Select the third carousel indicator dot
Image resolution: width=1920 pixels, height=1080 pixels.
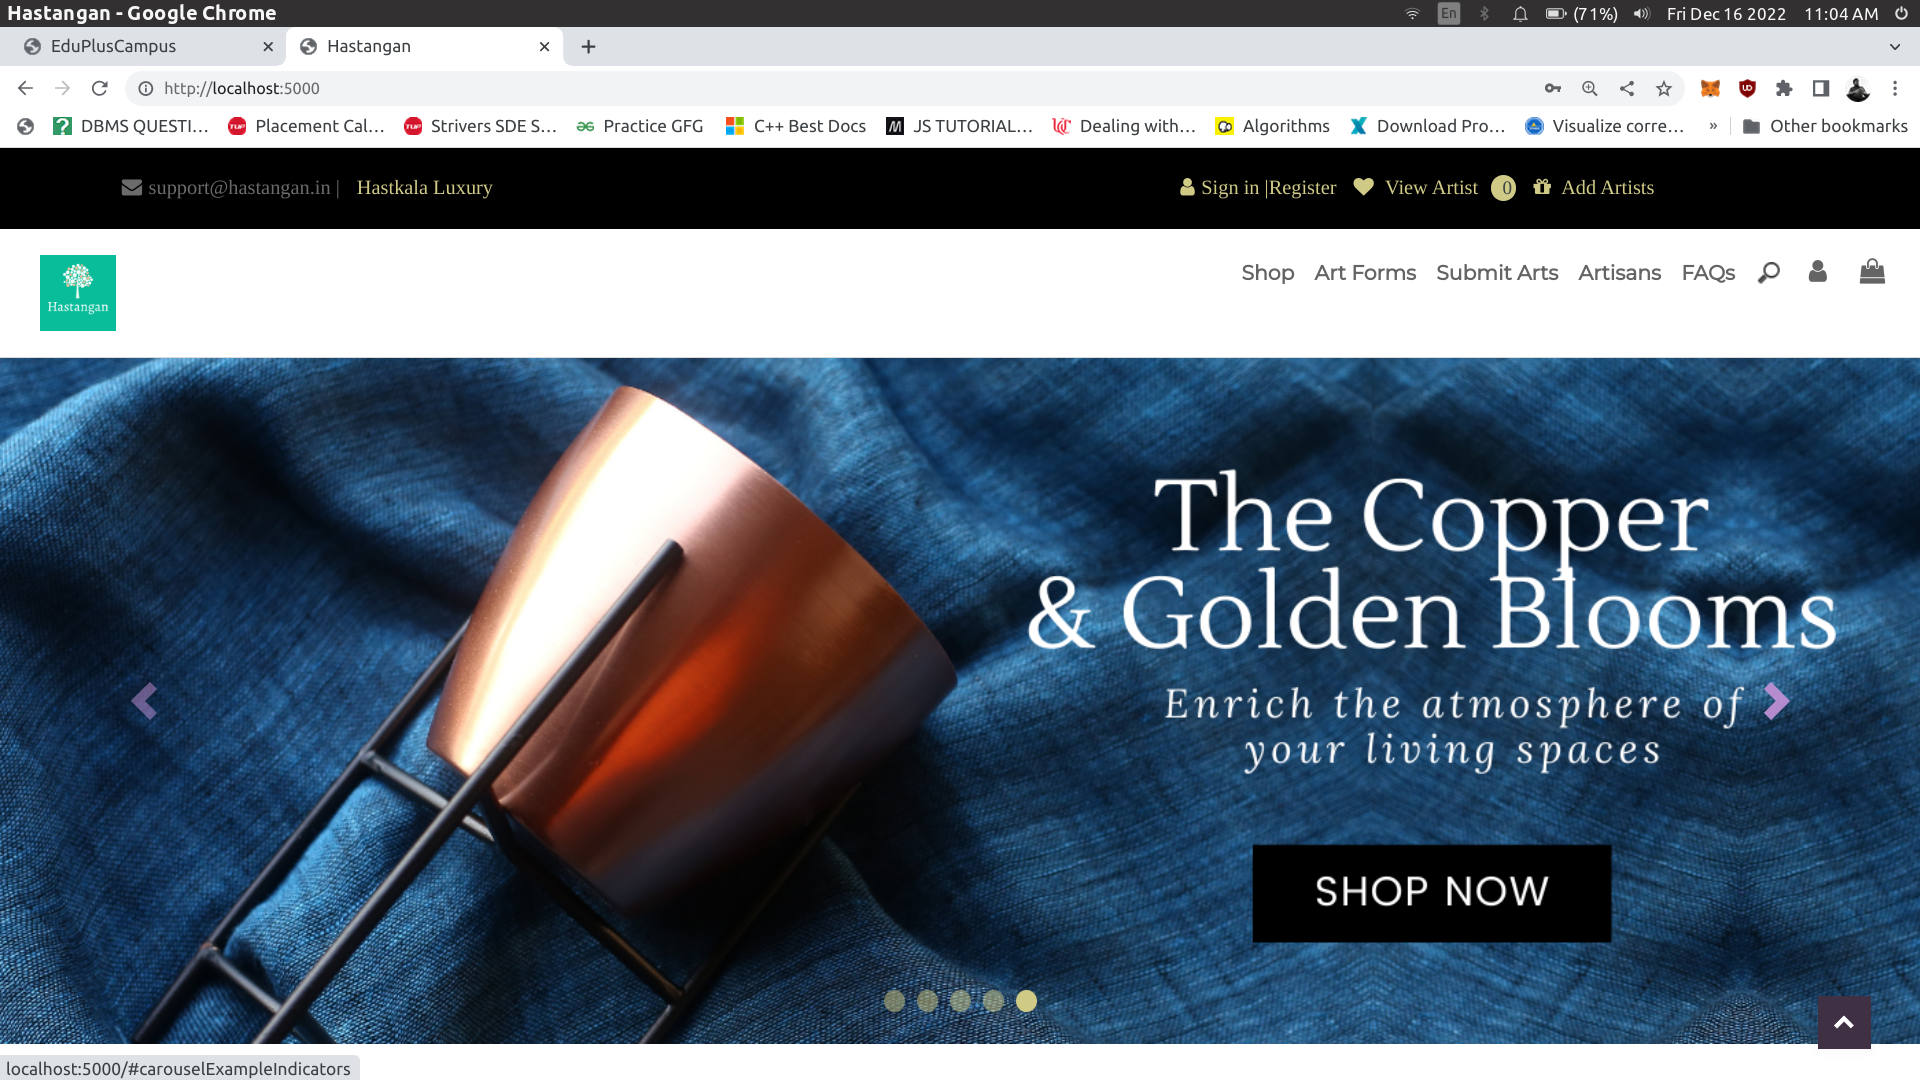click(x=960, y=1001)
